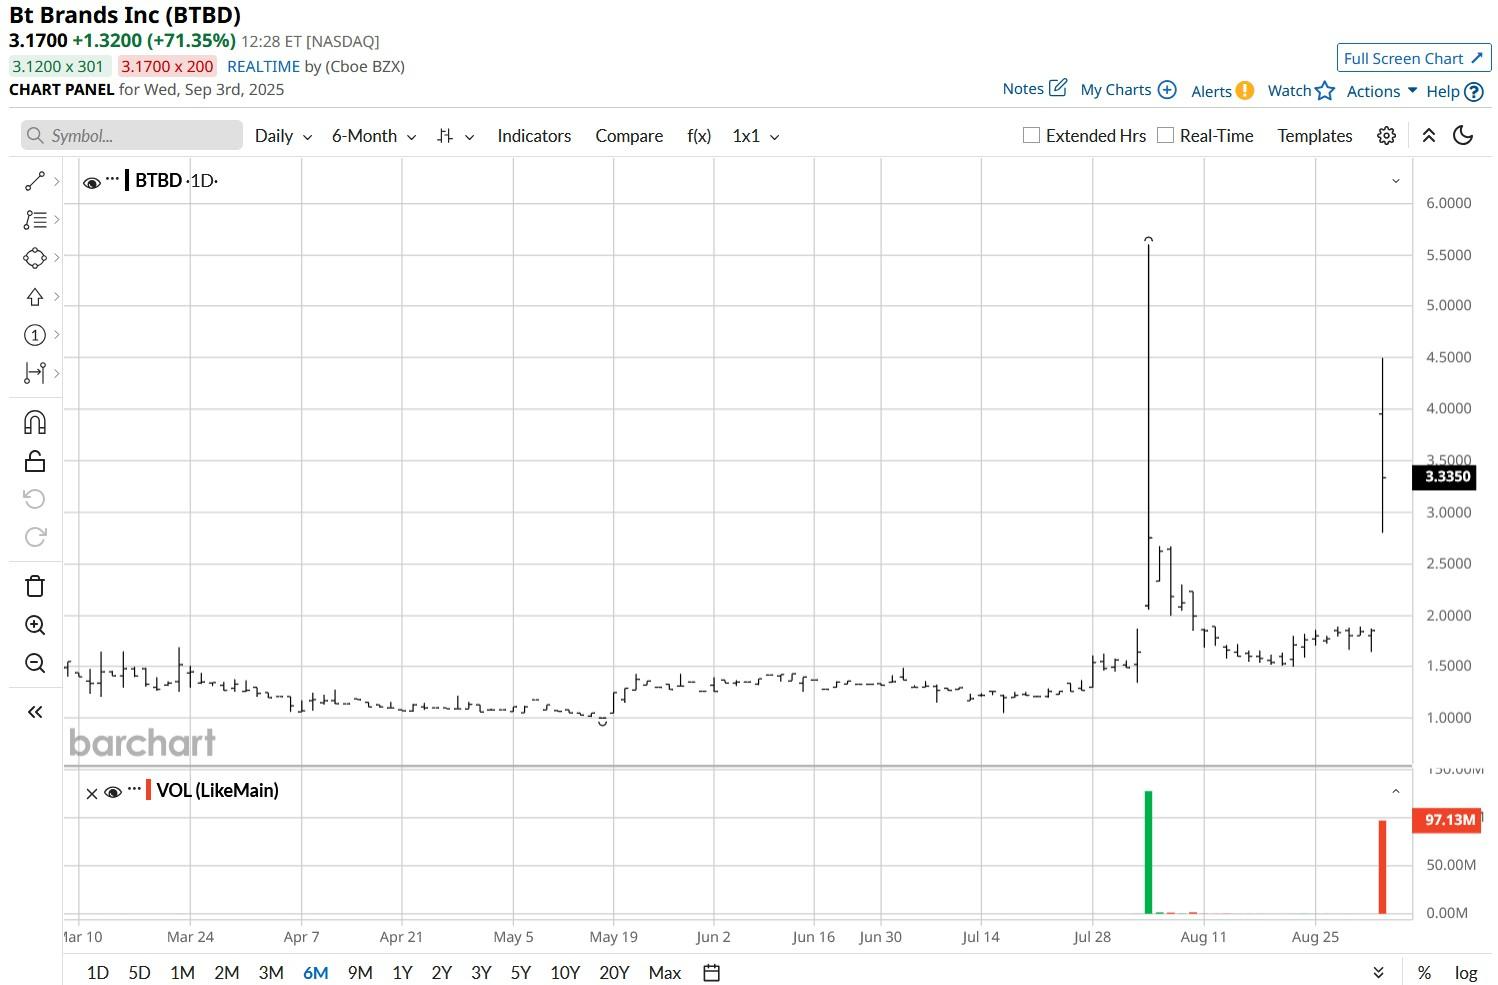Collapse main chart pane chevron
This screenshot has height=985, width=1498.
coord(1396,181)
